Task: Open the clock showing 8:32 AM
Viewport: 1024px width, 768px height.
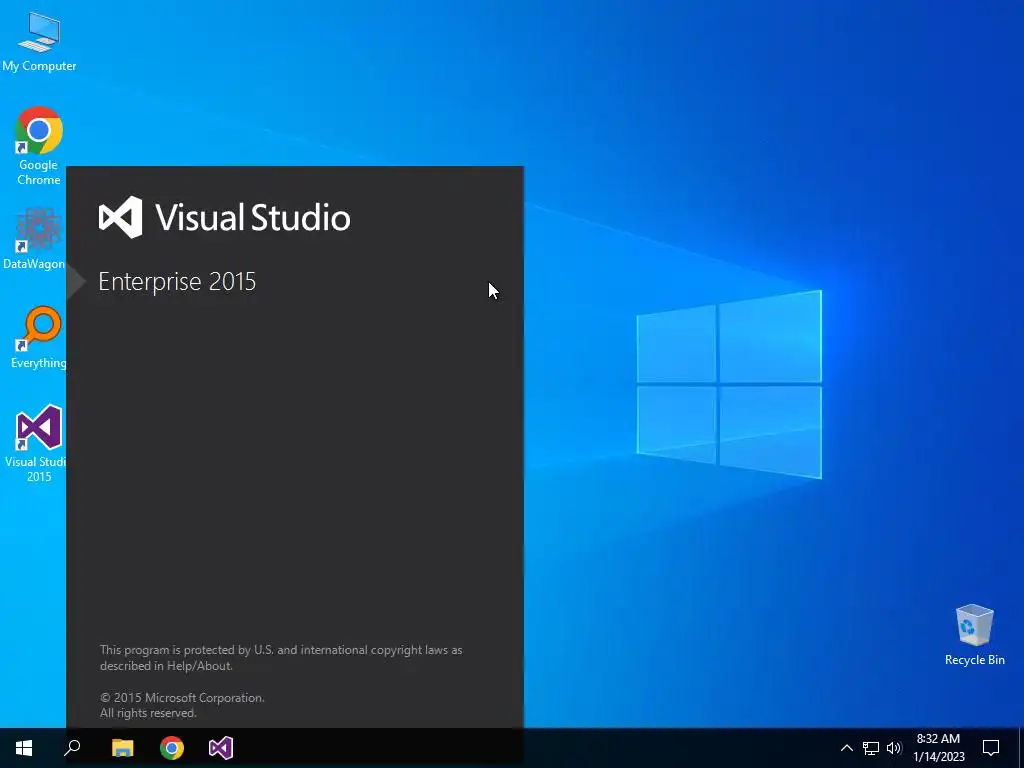Action: click(938, 748)
